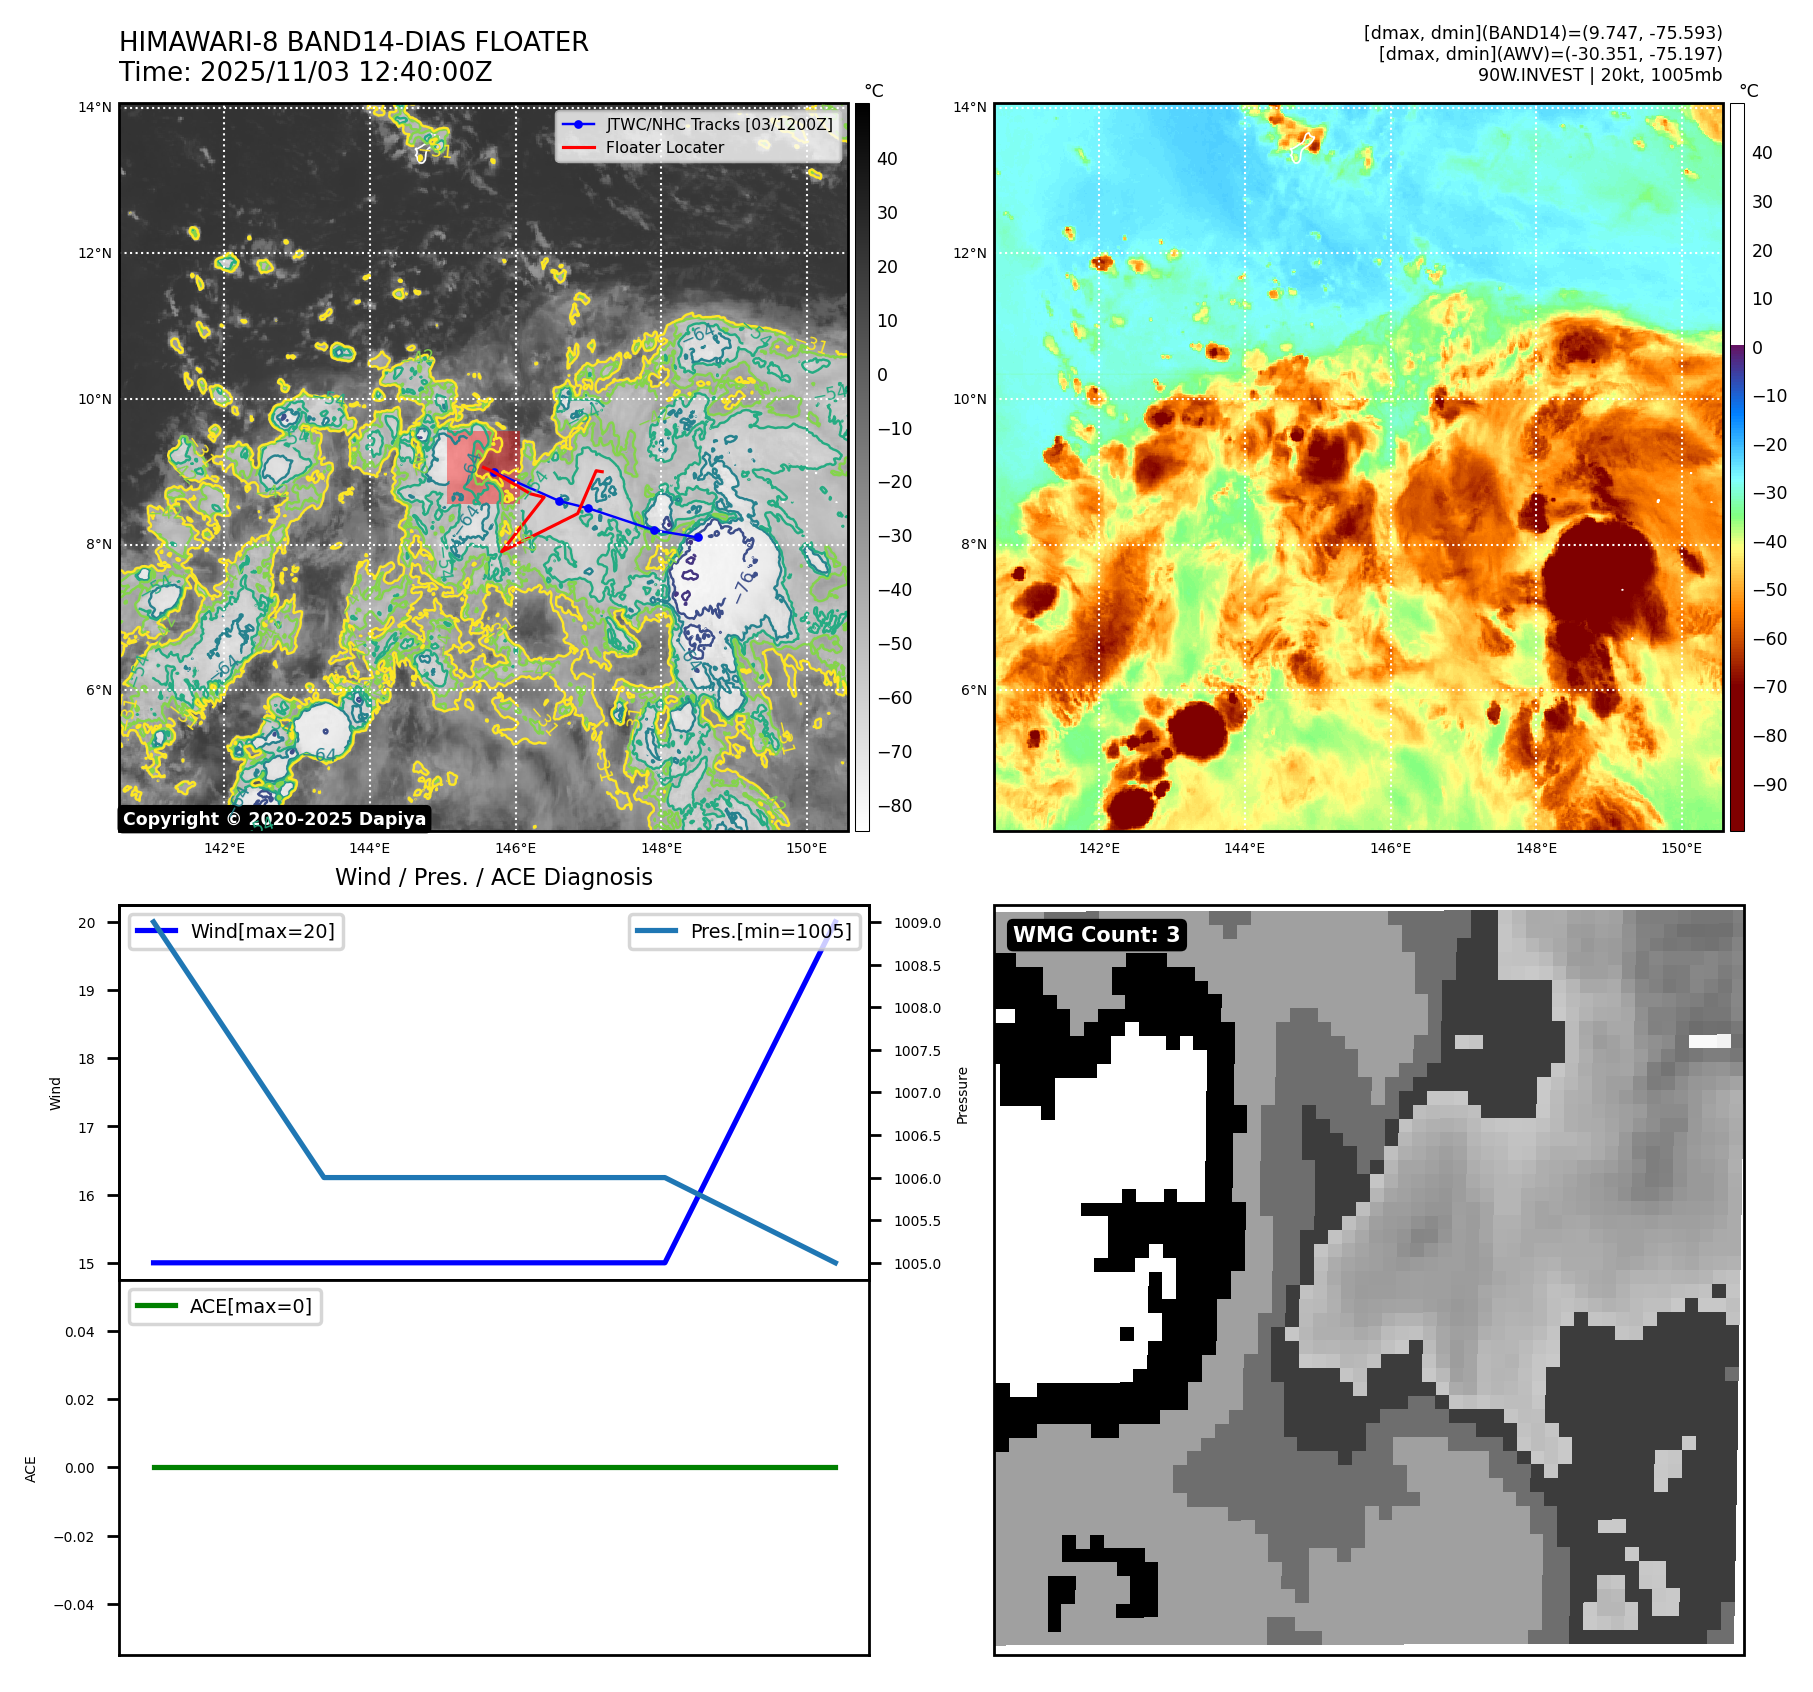Click the rainbow colorbar beside the right map
Viewport: 1813px width, 1692px height.
[1737, 467]
